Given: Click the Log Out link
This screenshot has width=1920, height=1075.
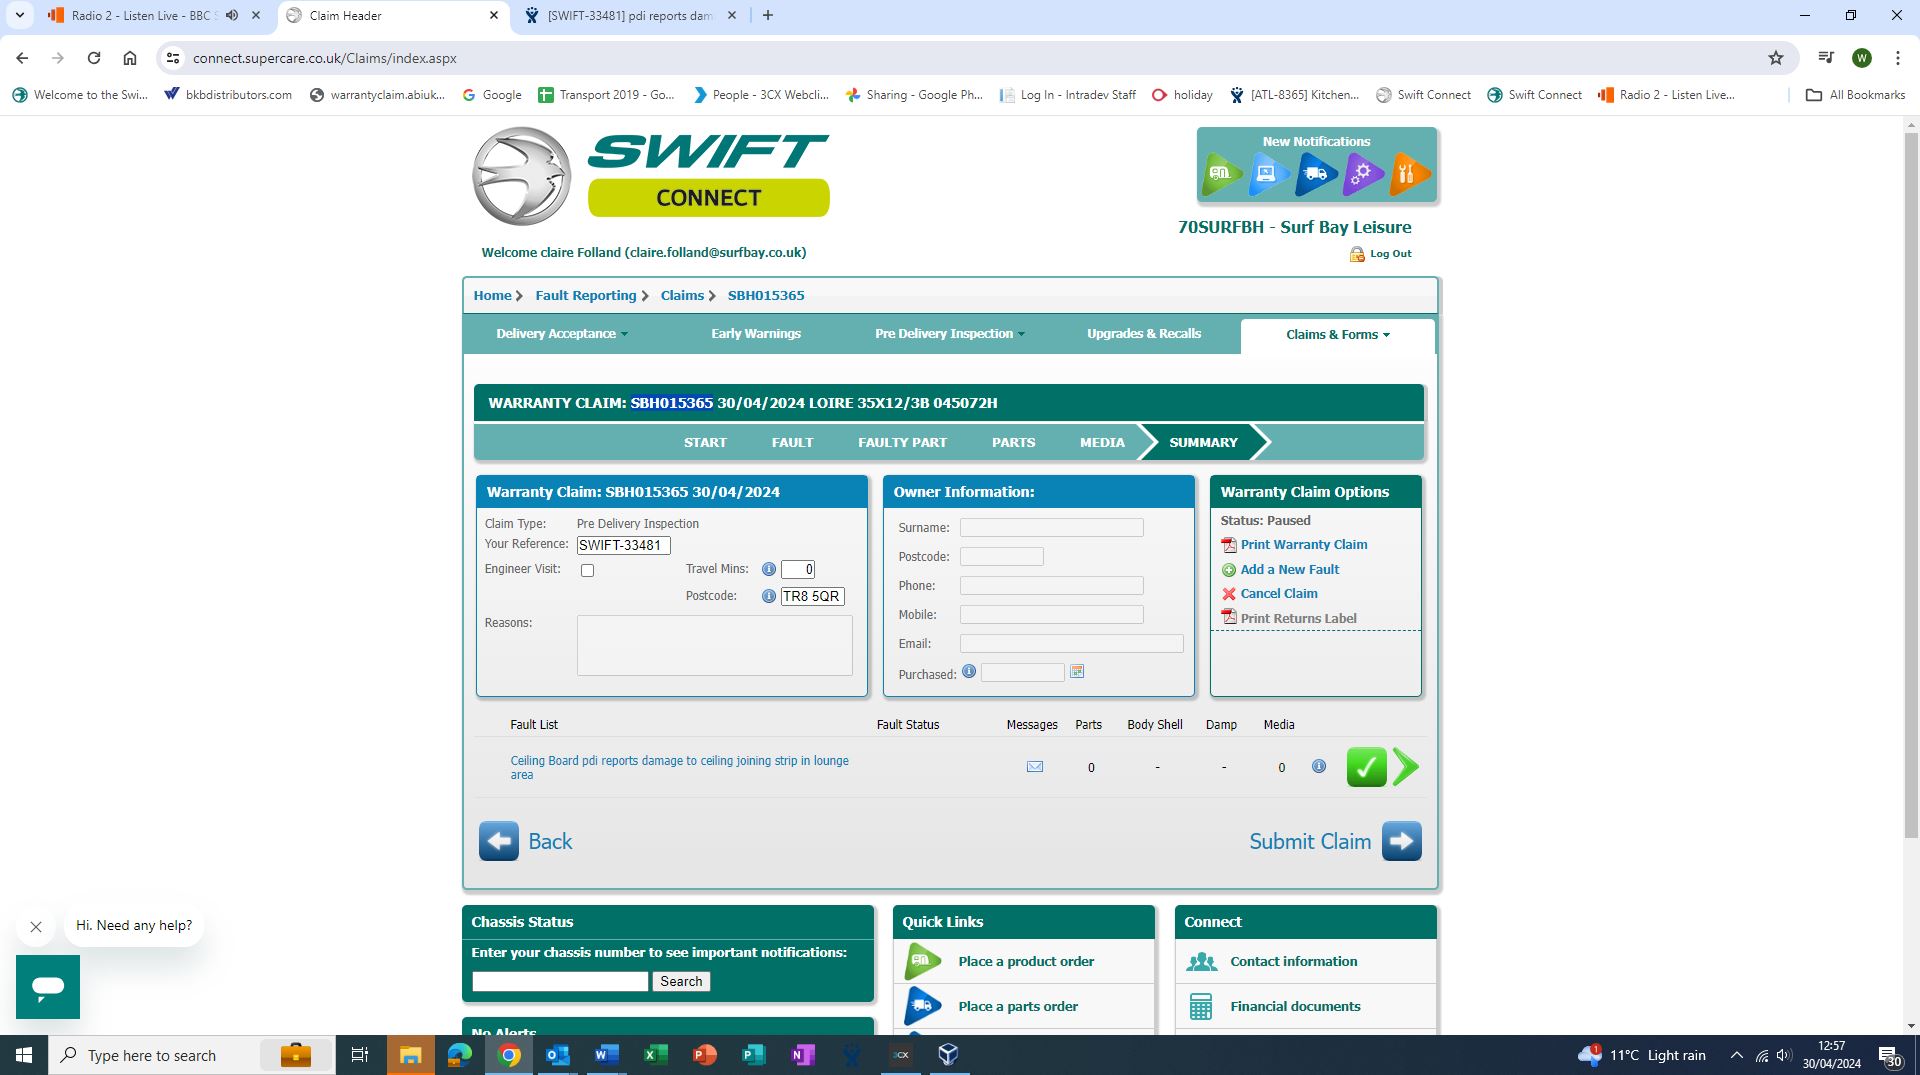Looking at the screenshot, I should 1390,254.
